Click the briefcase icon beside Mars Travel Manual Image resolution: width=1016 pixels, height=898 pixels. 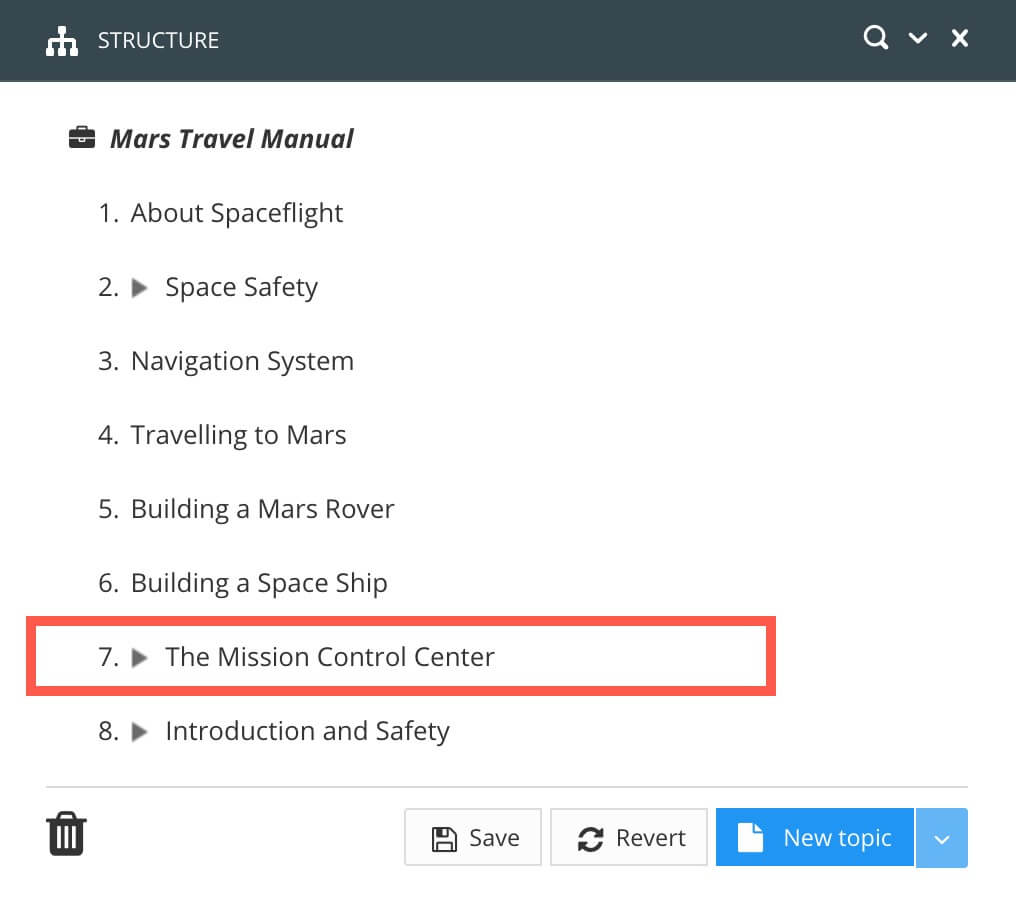pyautogui.click(x=82, y=138)
